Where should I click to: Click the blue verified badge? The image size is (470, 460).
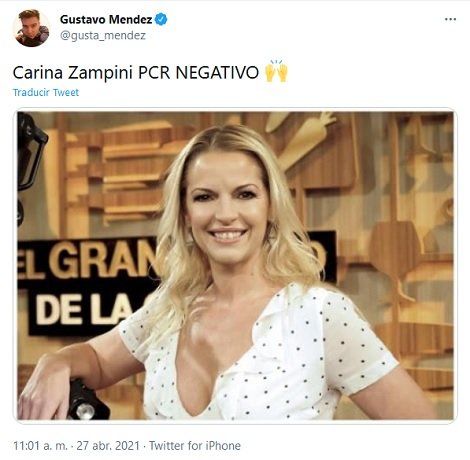point(161,20)
